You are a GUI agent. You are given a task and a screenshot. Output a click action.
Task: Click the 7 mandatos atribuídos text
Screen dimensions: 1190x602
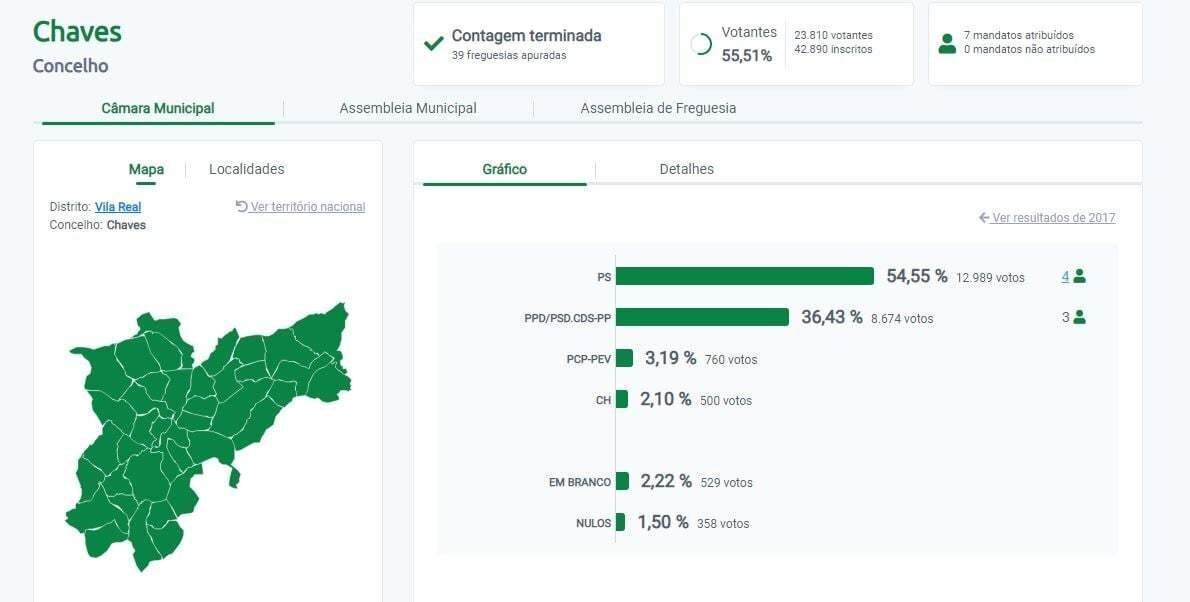click(1018, 35)
